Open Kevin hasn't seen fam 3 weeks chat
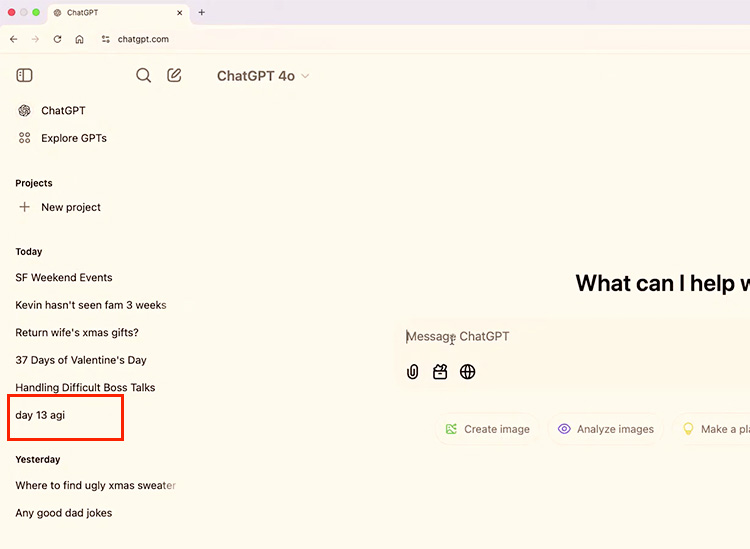Viewport: 750px width, 549px height. tap(91, 305)
